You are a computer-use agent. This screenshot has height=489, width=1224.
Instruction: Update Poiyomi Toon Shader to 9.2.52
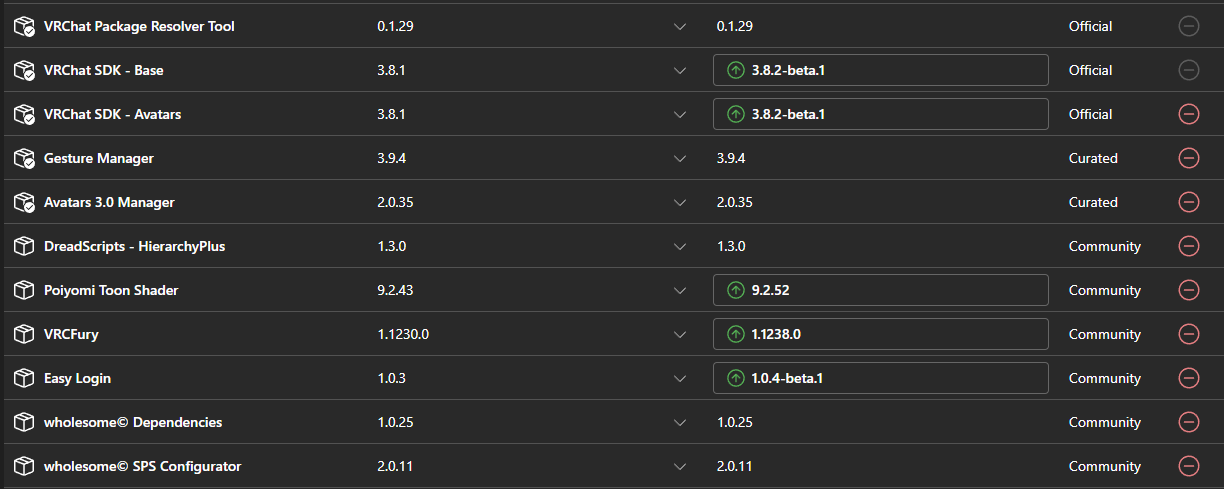pyautogui.click(x=880, y=290)
